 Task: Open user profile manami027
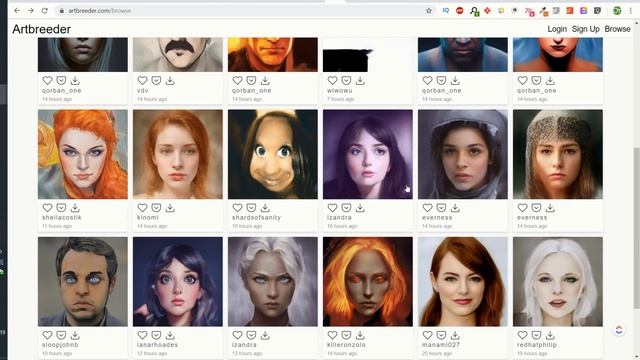pos(441,345)
